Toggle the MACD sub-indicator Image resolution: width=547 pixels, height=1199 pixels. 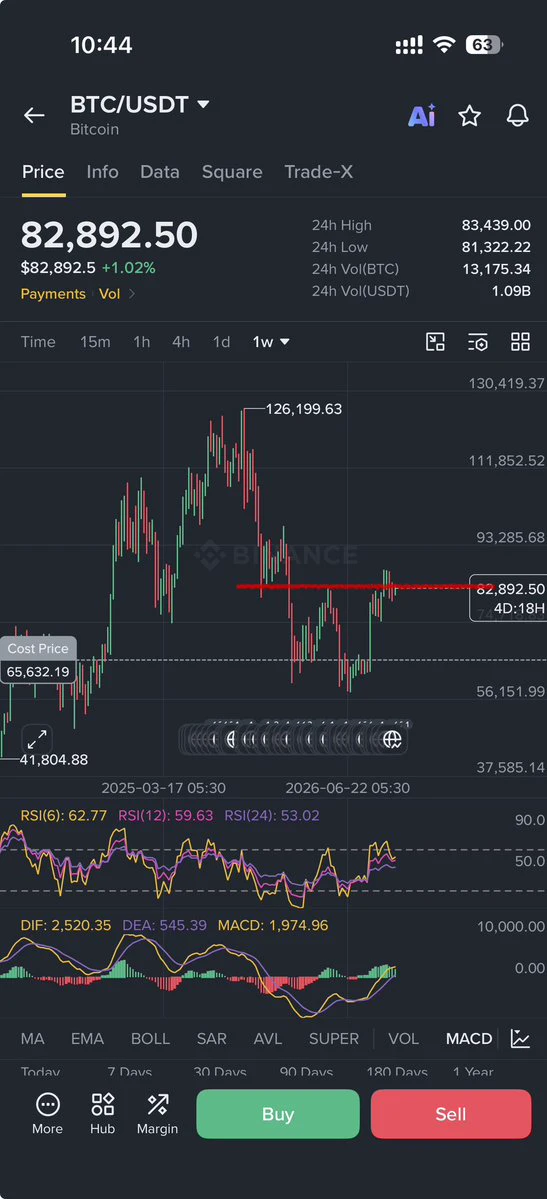pos(469,1038)
